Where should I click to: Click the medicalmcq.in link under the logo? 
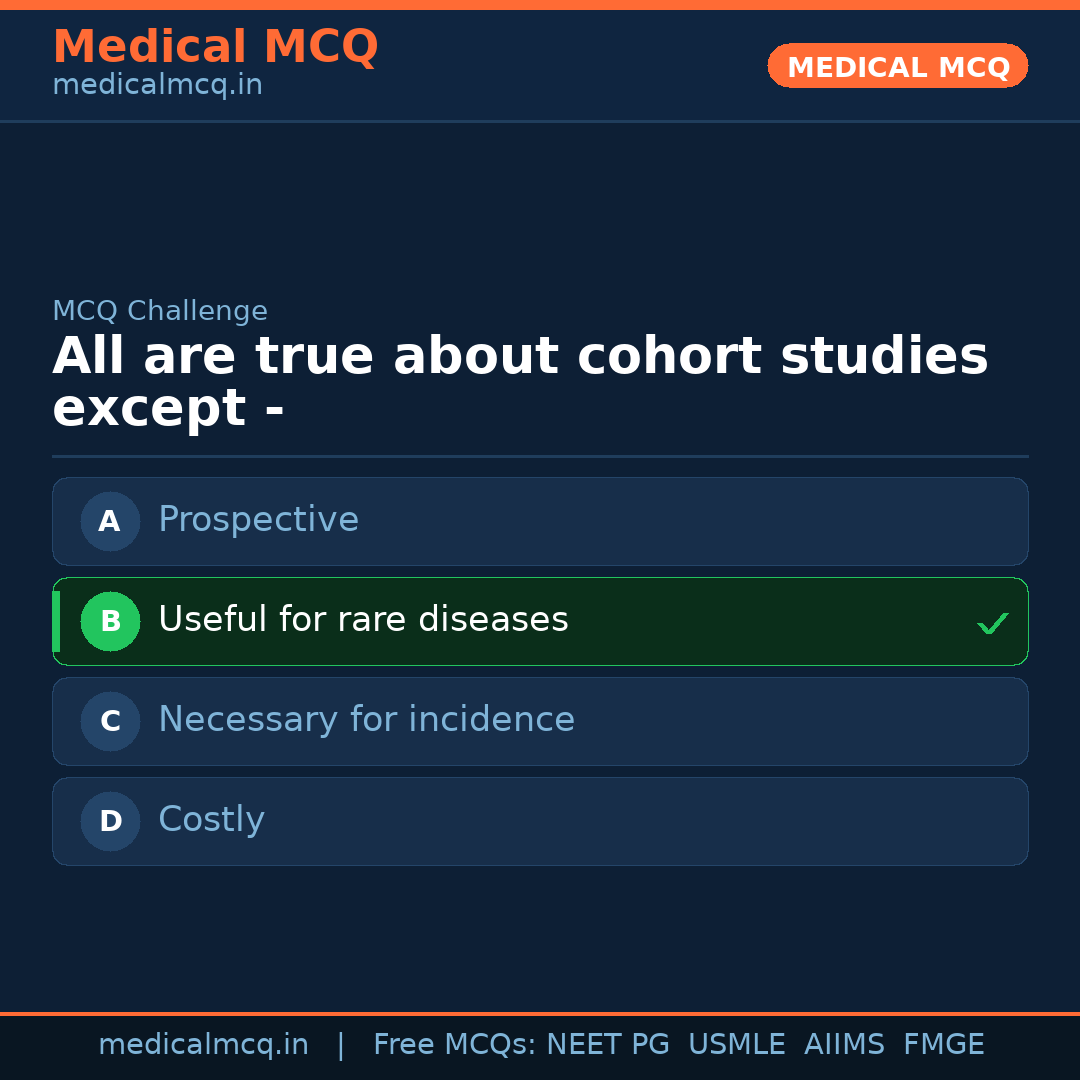click(157, 84)
